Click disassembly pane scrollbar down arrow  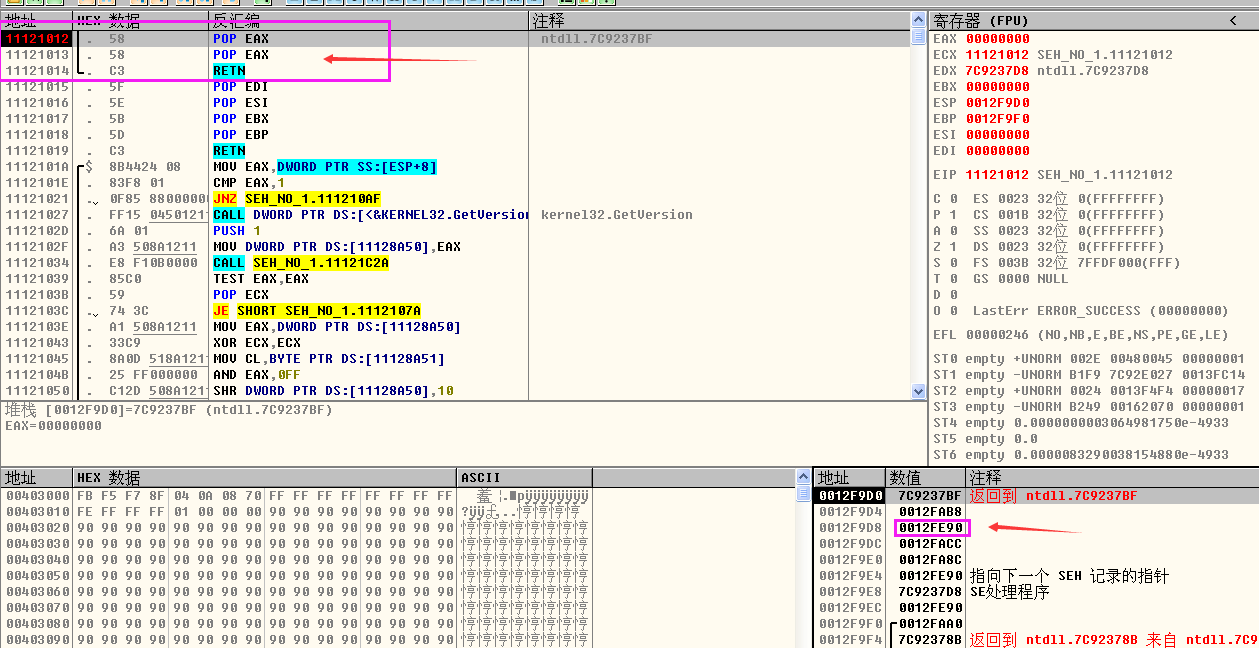(x=918, y=392)
